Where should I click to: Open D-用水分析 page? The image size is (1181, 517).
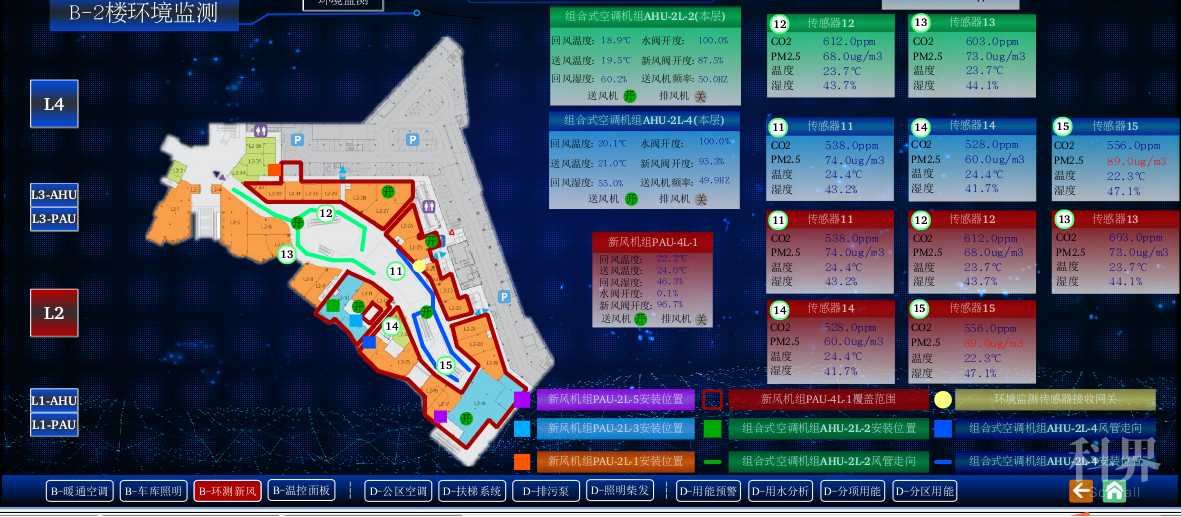coord(781,491)
